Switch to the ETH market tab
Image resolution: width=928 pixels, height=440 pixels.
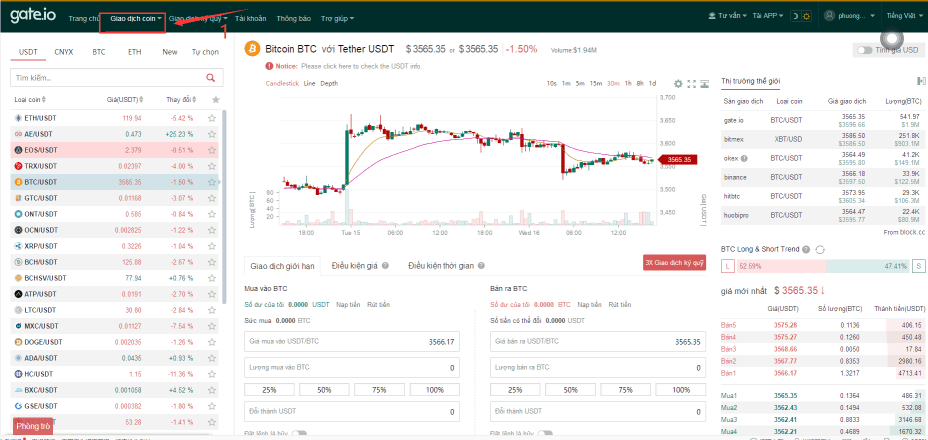point(134,52)
